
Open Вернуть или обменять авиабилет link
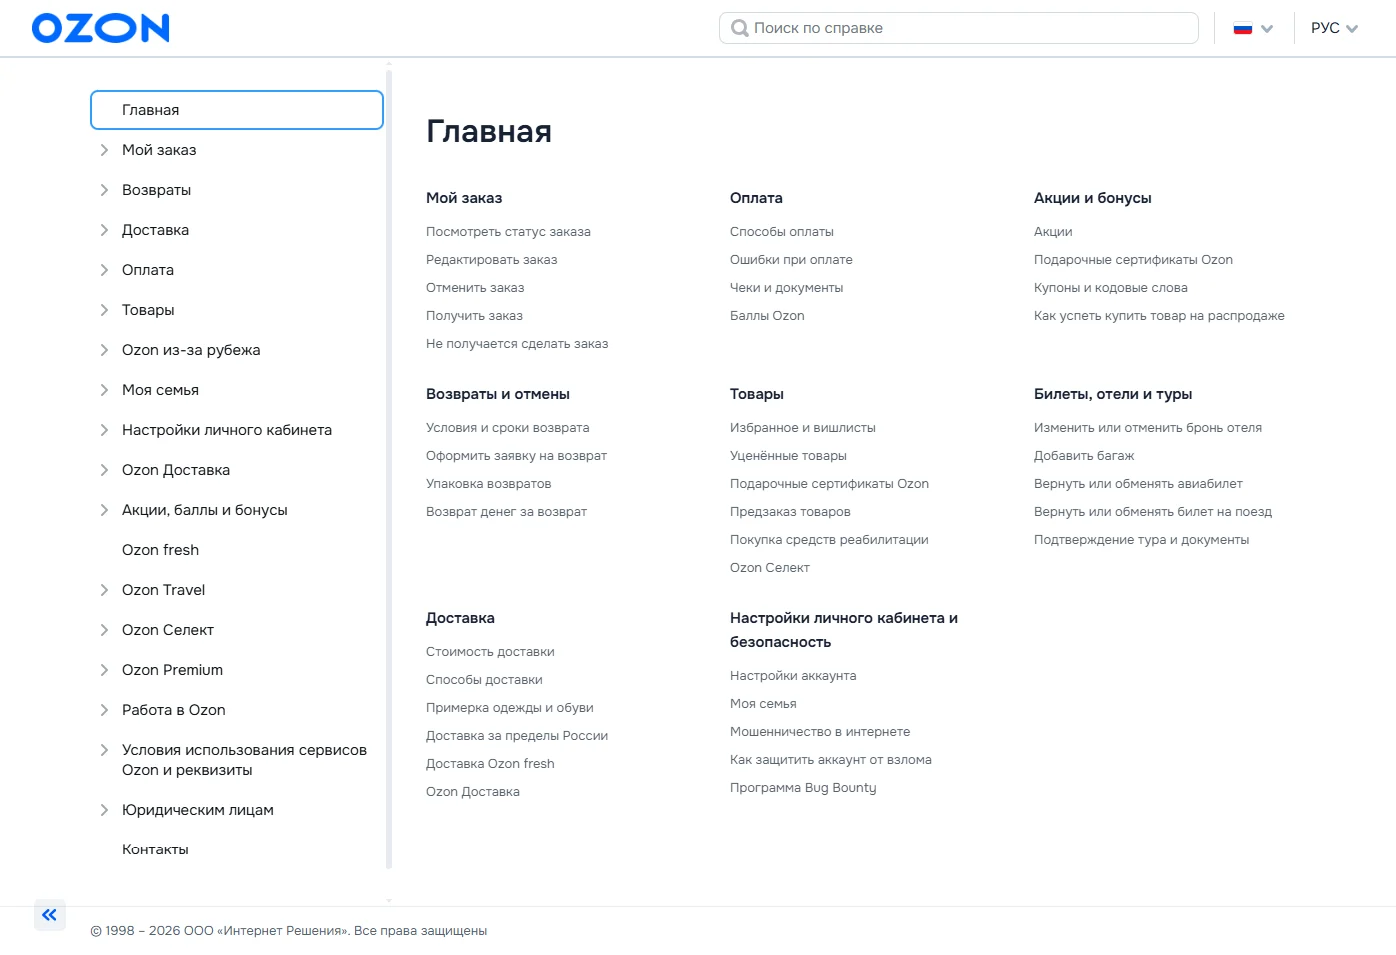[x=1138, y=484]
